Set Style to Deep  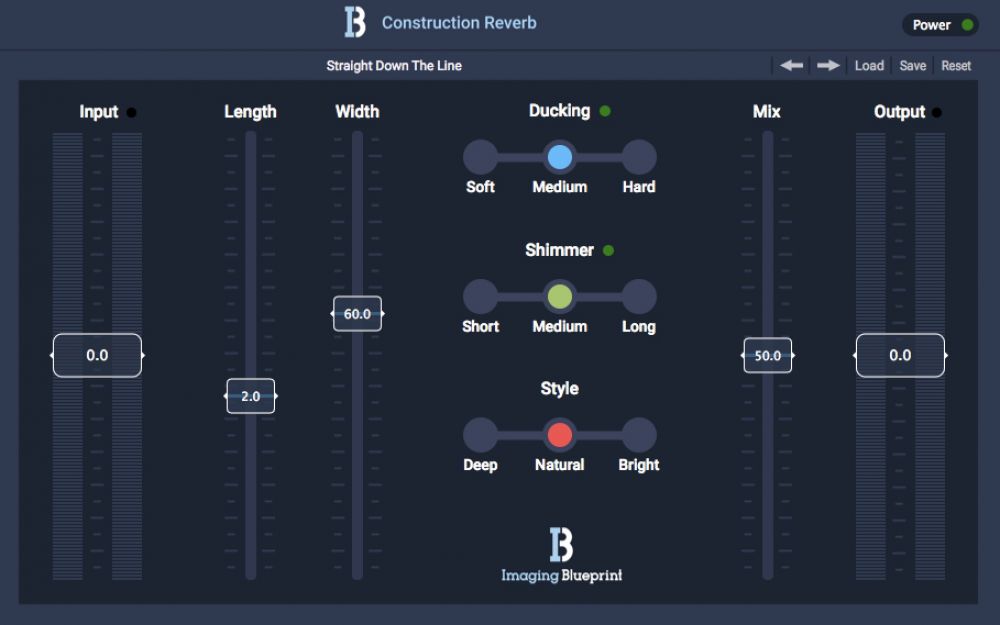point(480,435)
